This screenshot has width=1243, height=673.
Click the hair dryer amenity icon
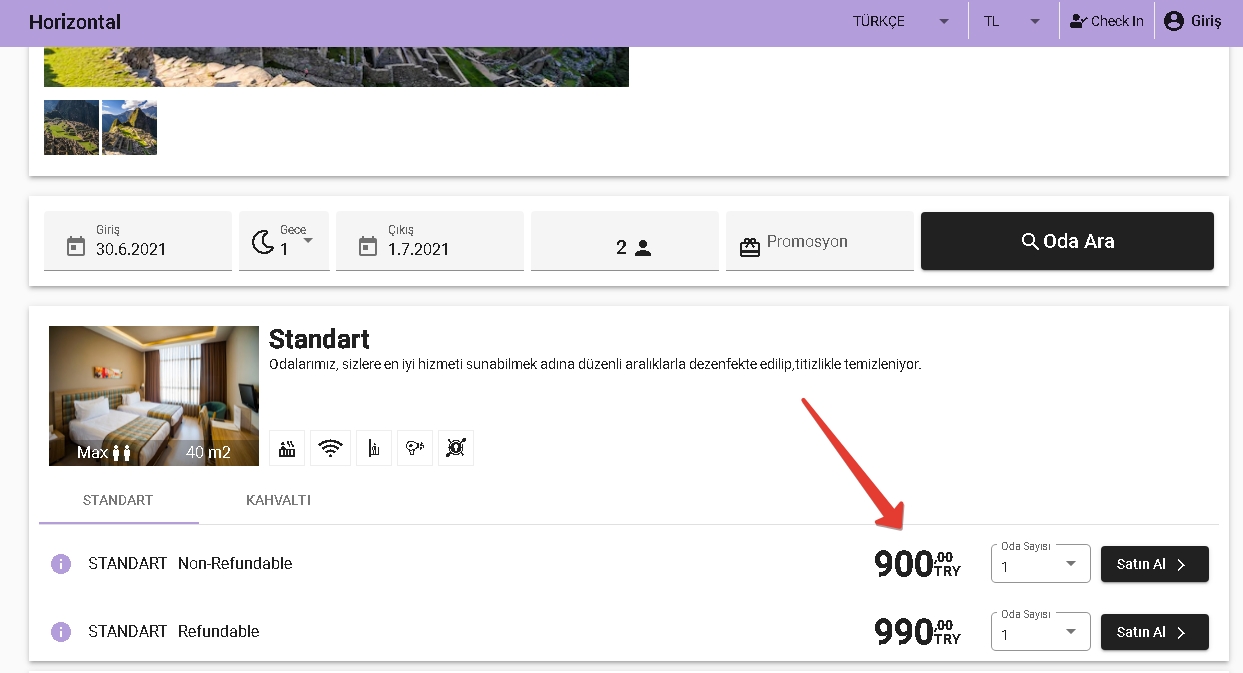tap(414, 448)
